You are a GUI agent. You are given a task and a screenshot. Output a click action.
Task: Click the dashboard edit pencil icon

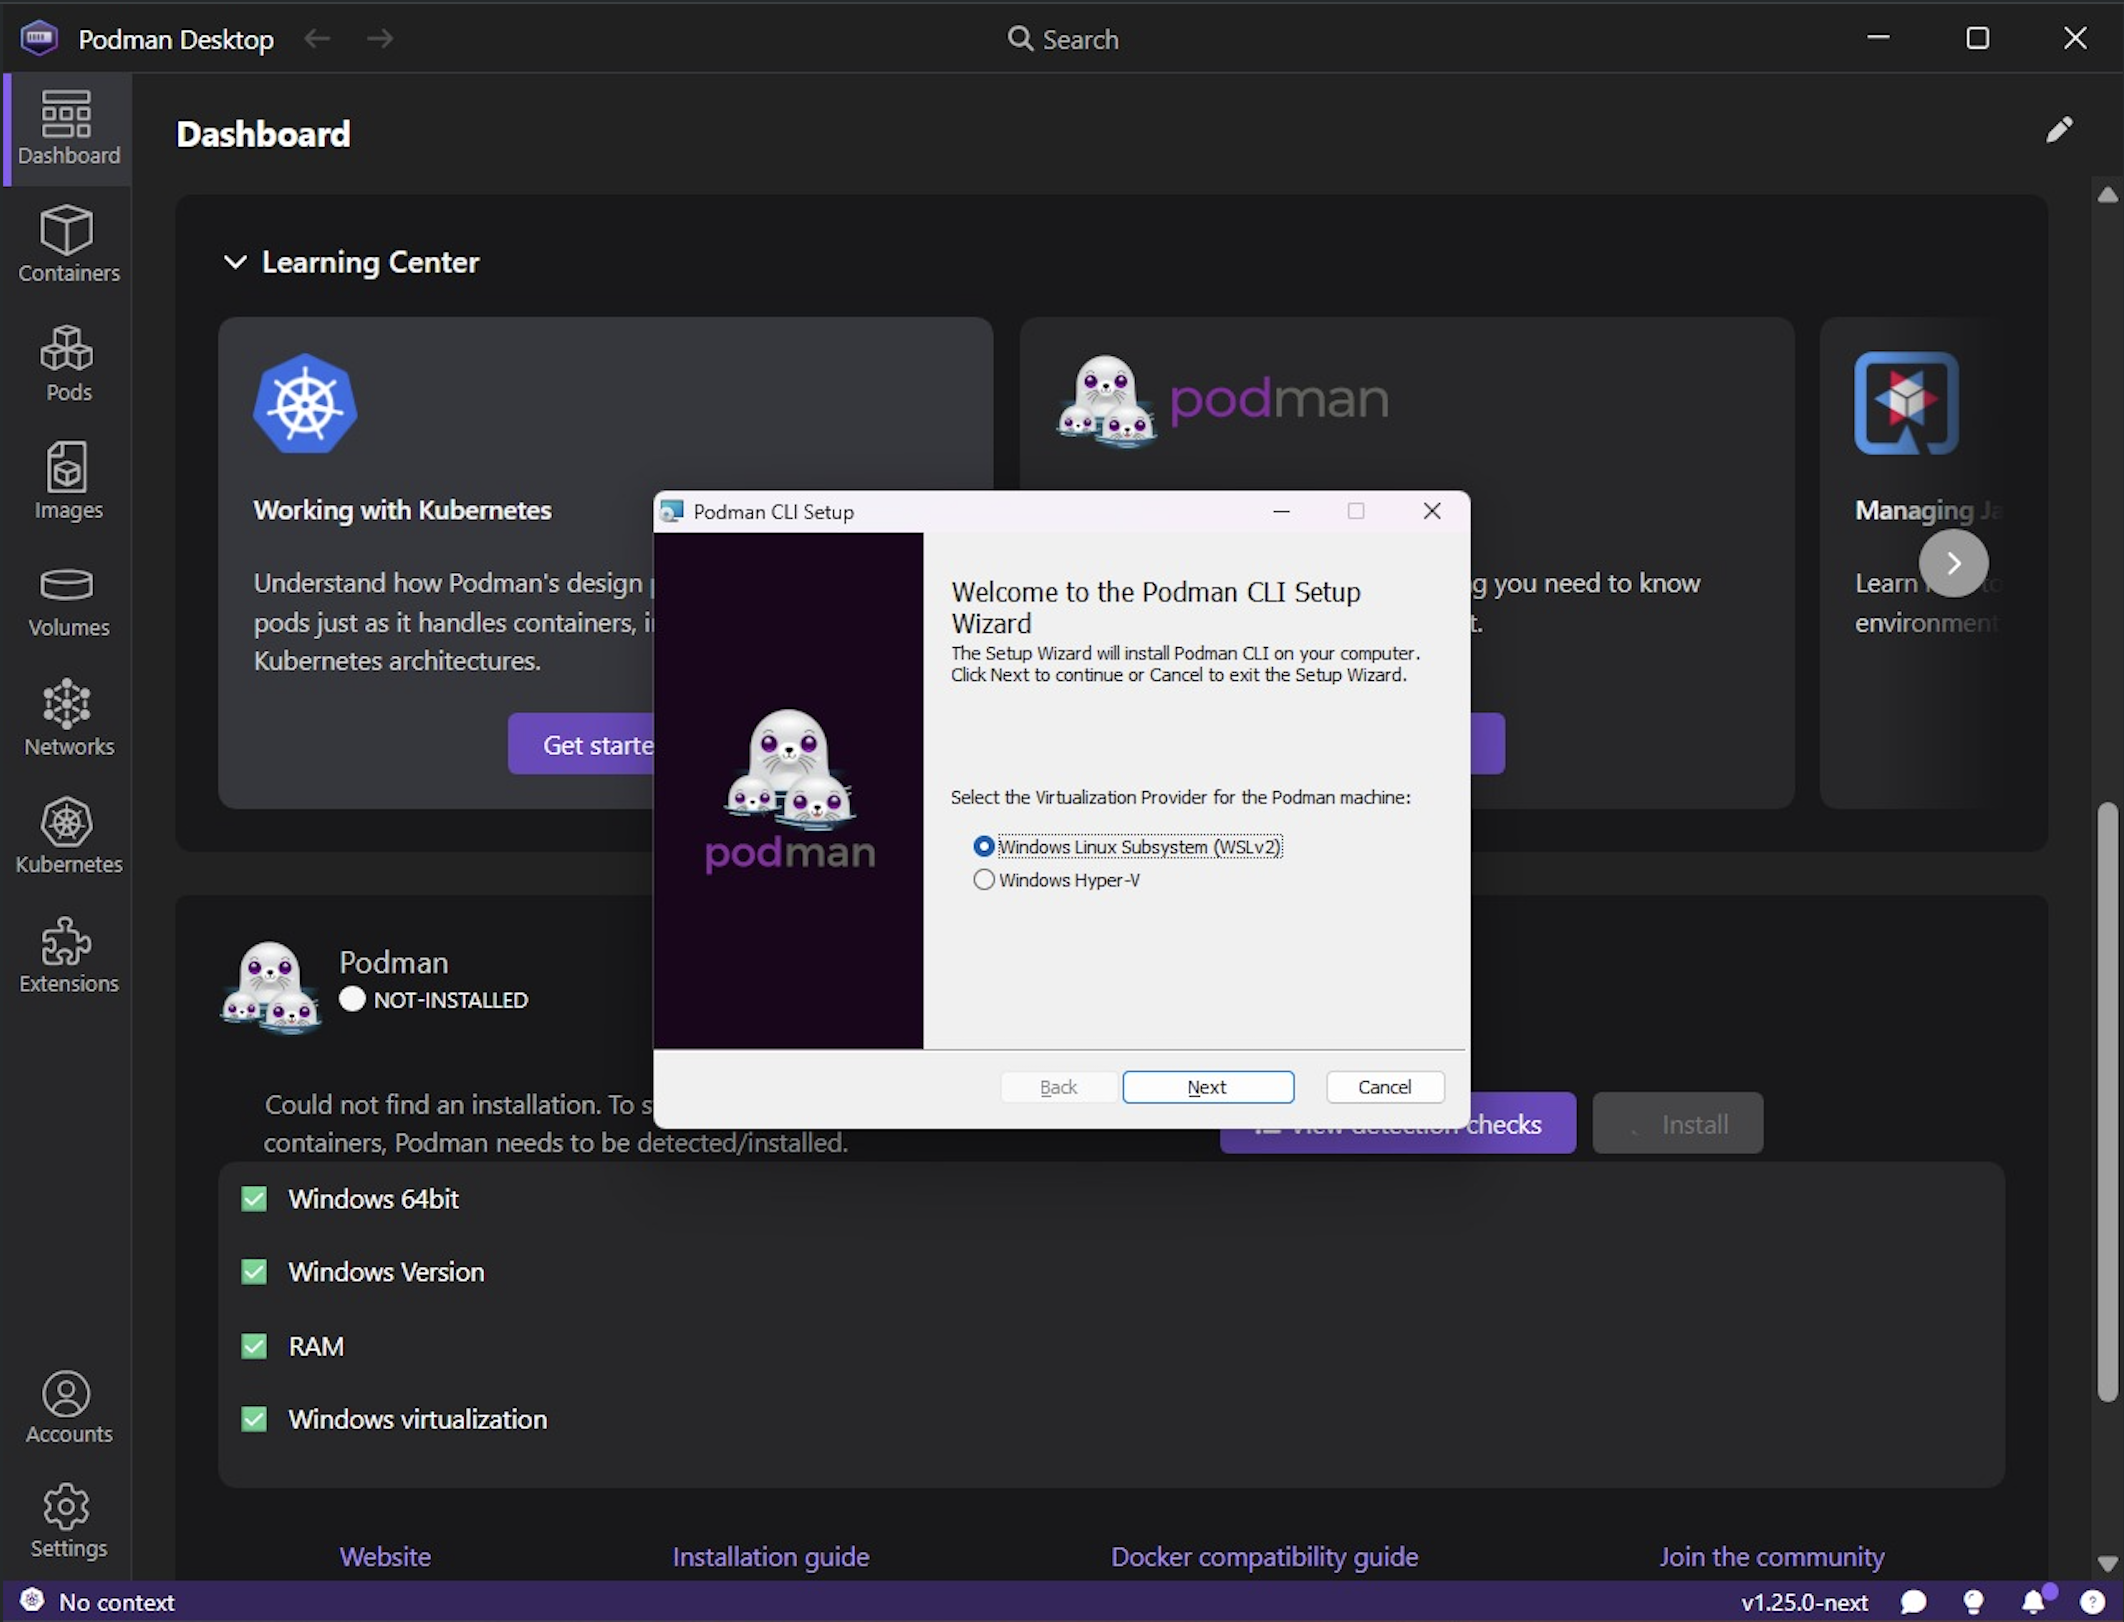pos(2059,130)
